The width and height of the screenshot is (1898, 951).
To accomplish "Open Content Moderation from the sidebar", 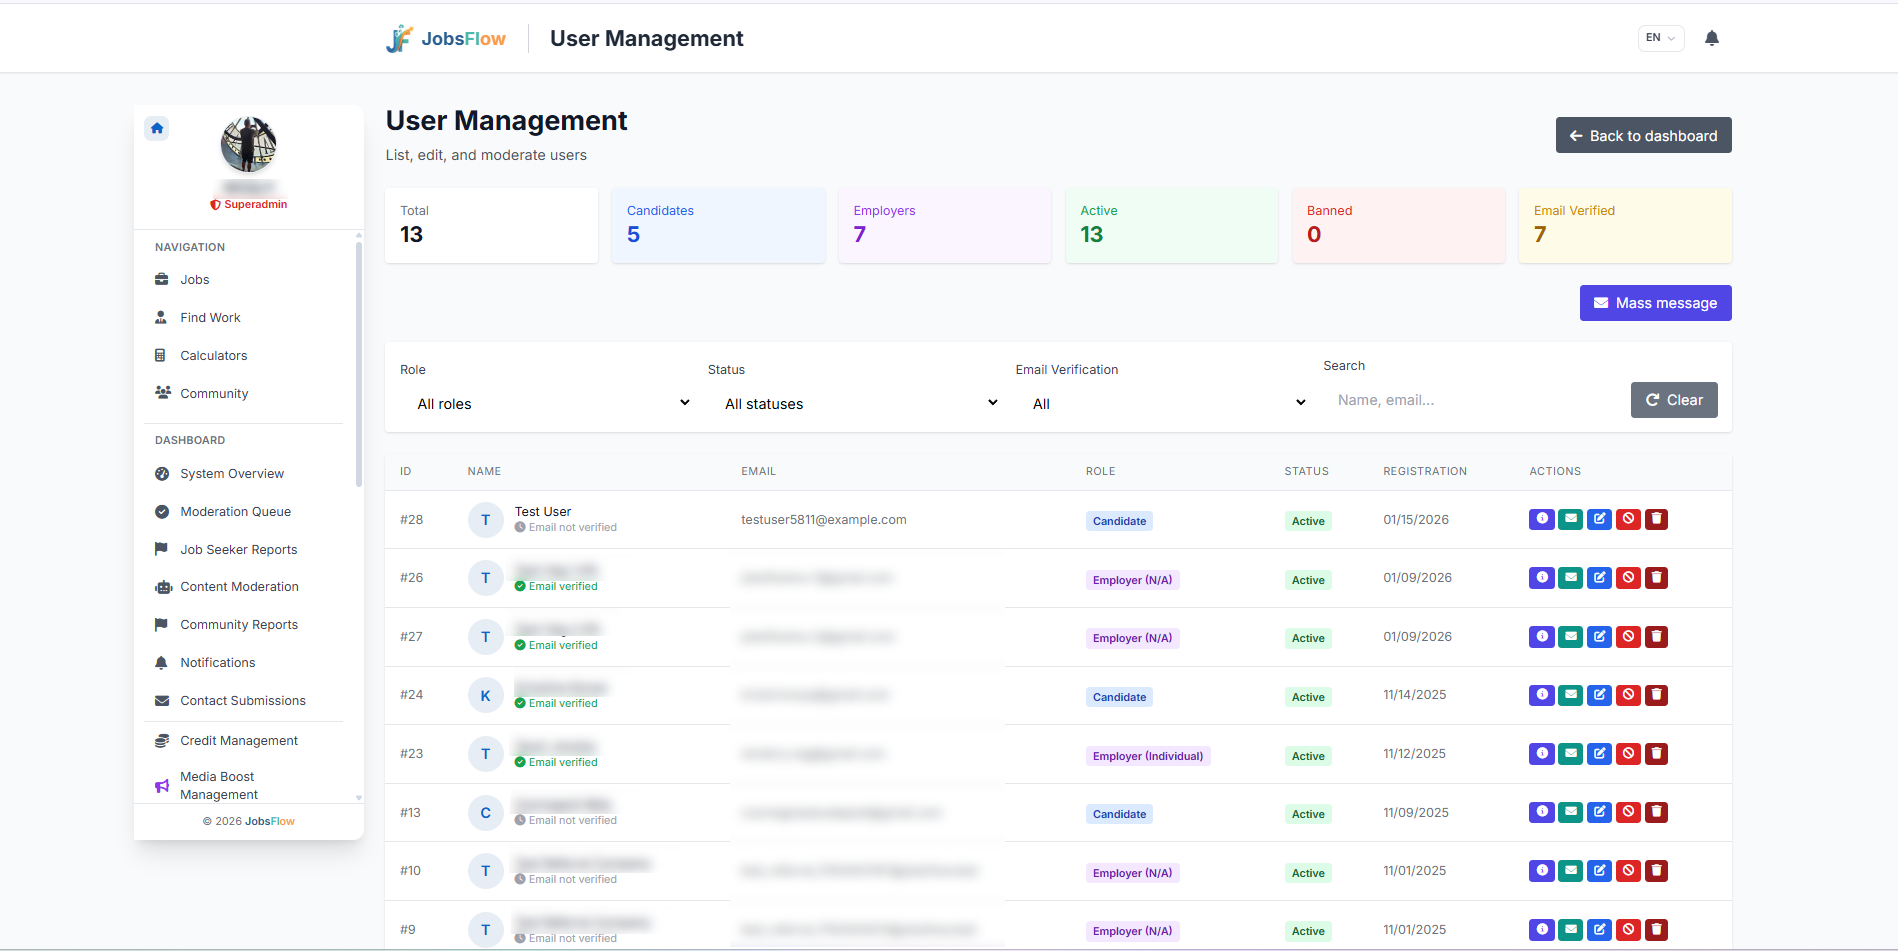I will 239,586.
